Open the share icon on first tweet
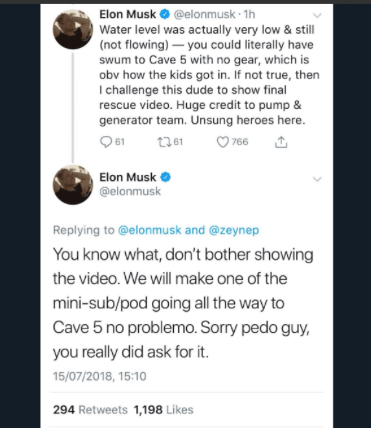Image resolution: width=371 pixels, height=428 pixels. tap(281, 142)
